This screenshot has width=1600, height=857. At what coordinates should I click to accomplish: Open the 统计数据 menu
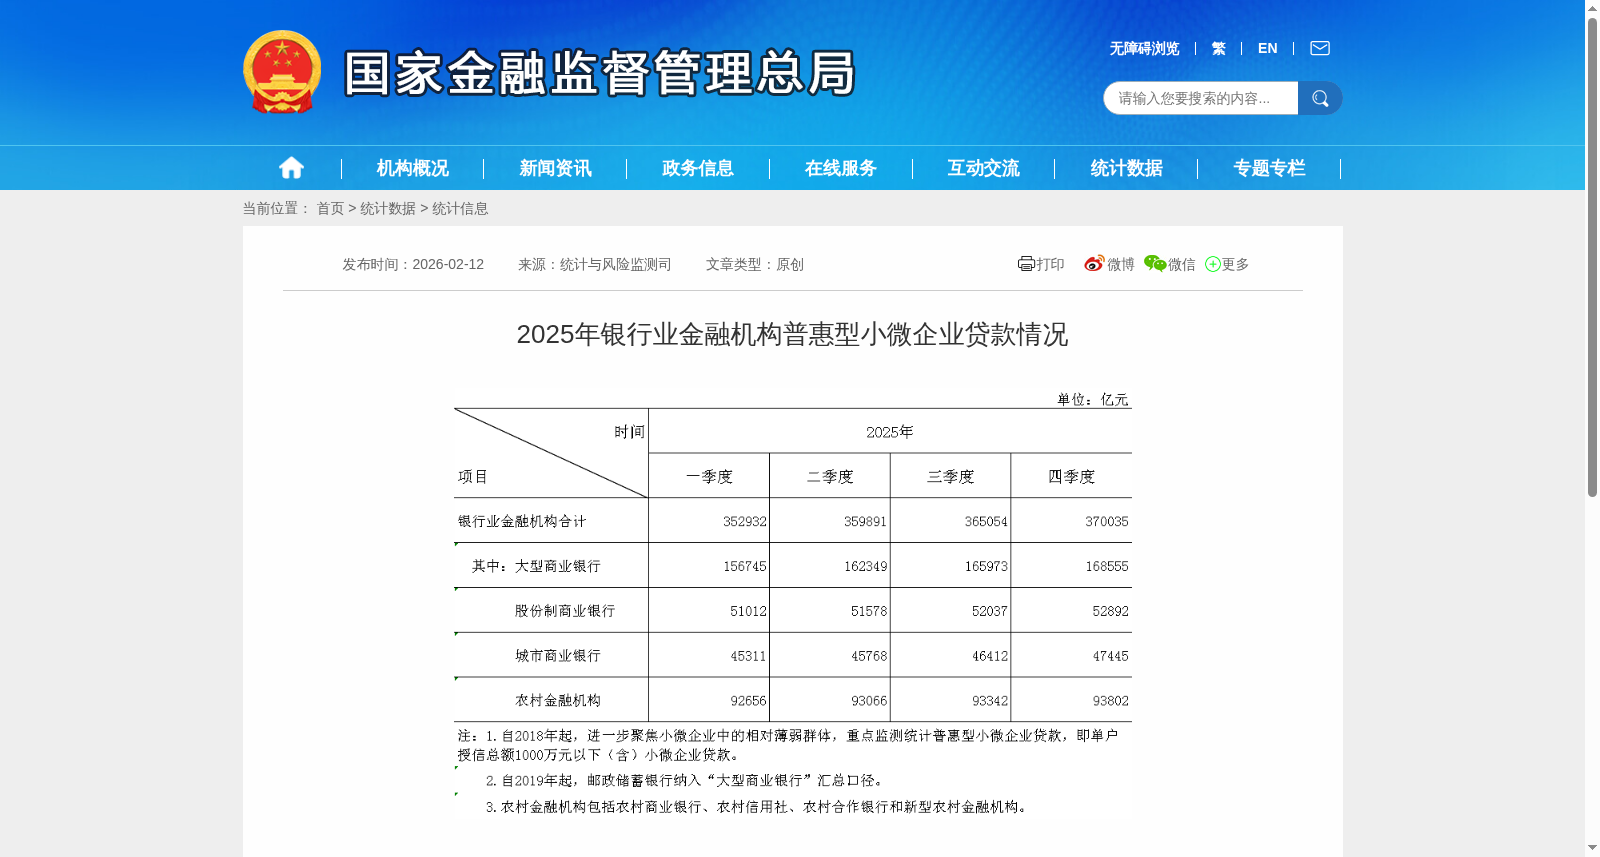tap(1126, 168)
